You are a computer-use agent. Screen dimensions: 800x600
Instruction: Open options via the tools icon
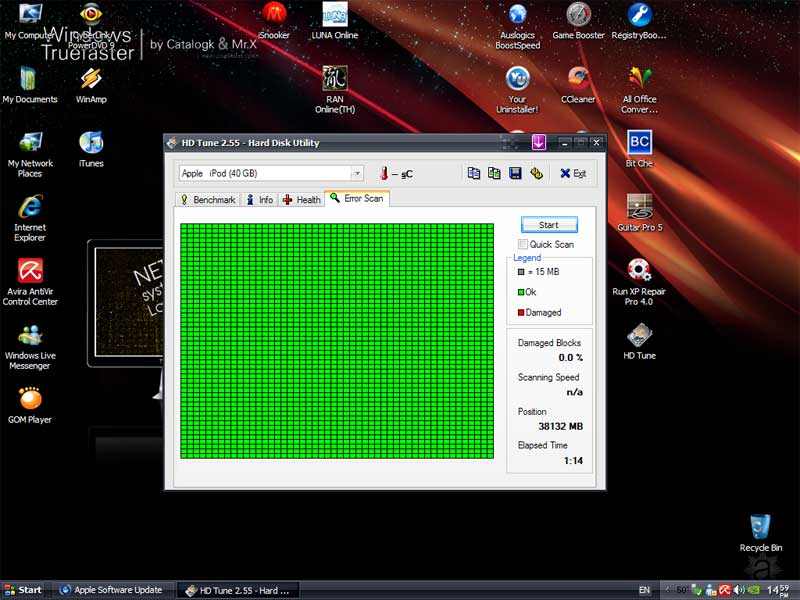point(536,173)
